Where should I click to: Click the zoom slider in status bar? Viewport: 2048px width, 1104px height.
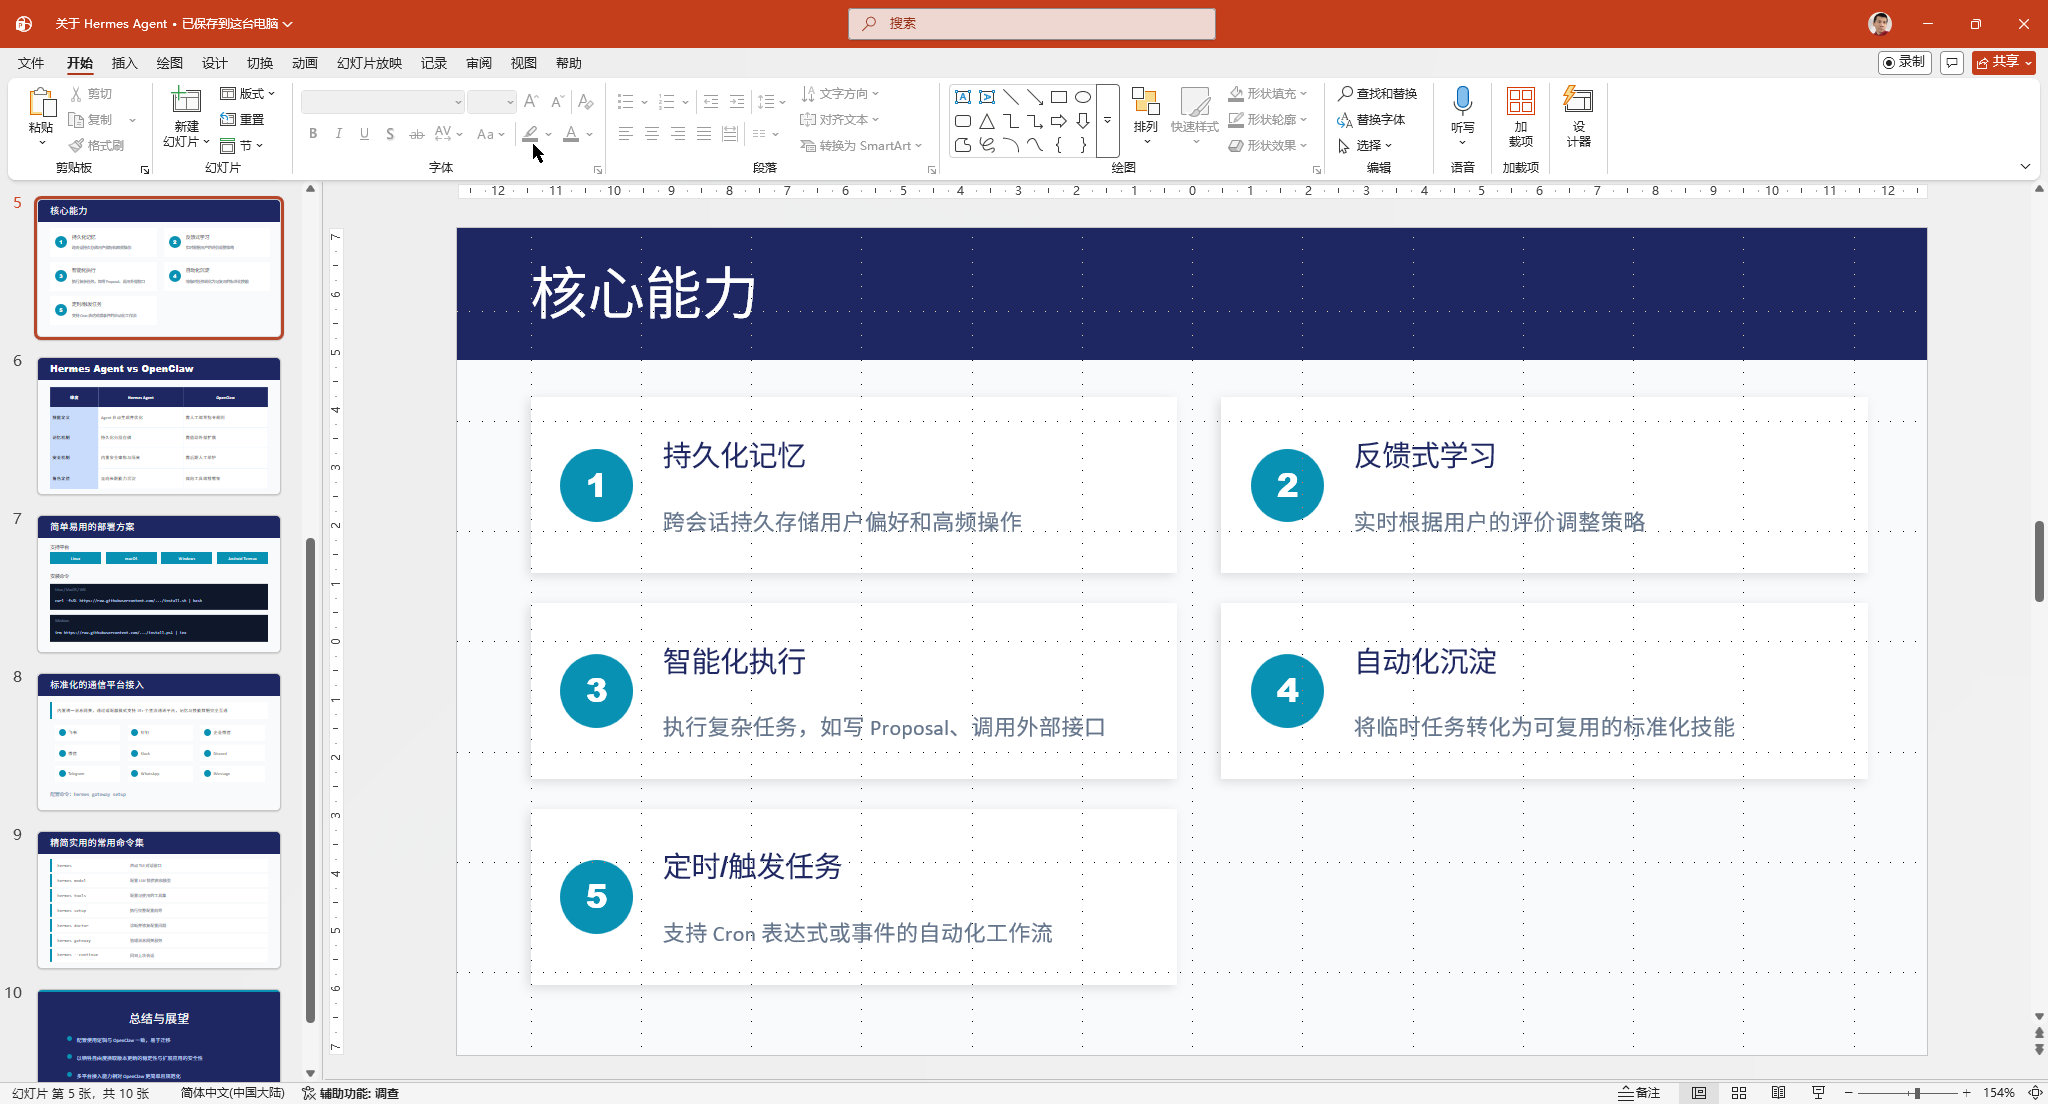(1907, 1093)
